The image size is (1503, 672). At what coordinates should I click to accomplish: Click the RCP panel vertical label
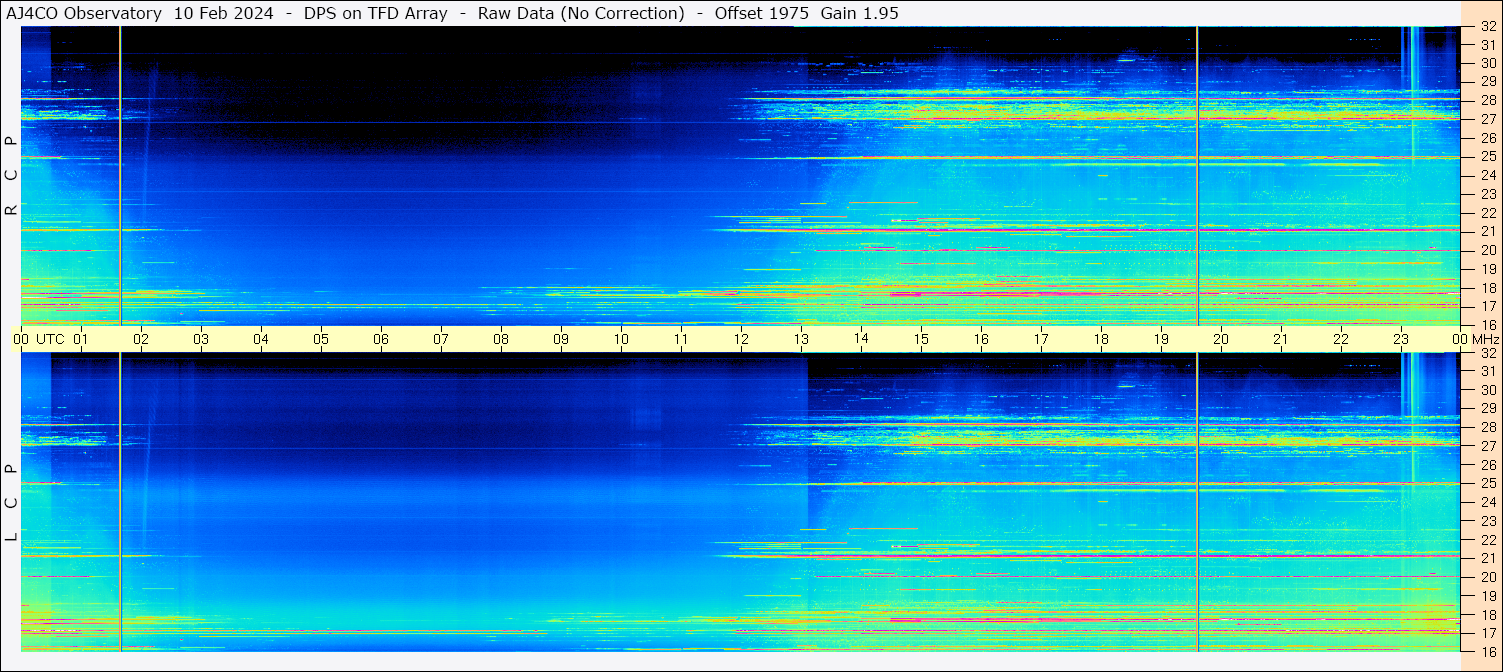[11, 176]
